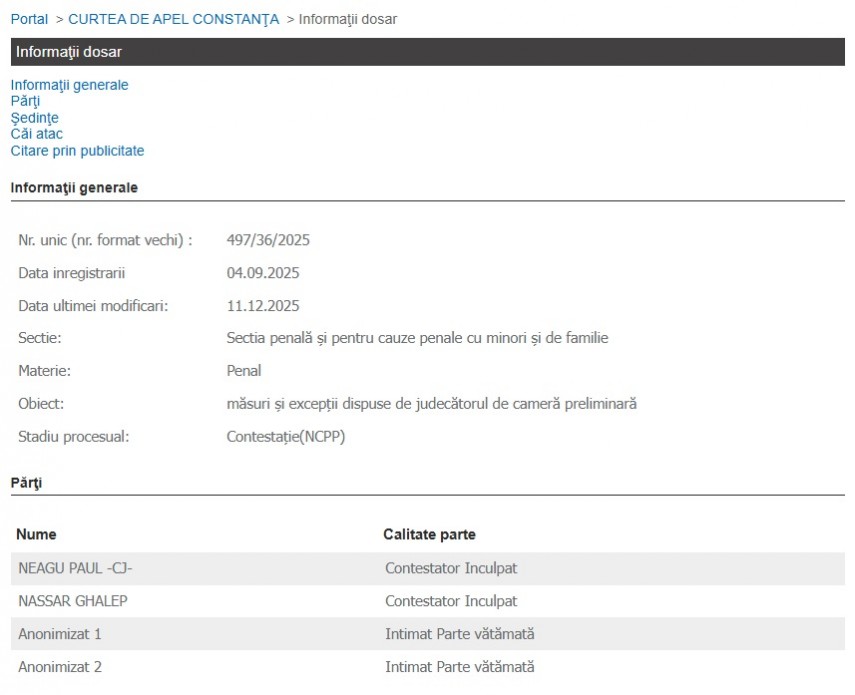Select the Anonimizat 1 party row
Image resolution: width=855 pixels, height=695 pixels.
pyautogui.click(x=60, y=634)
